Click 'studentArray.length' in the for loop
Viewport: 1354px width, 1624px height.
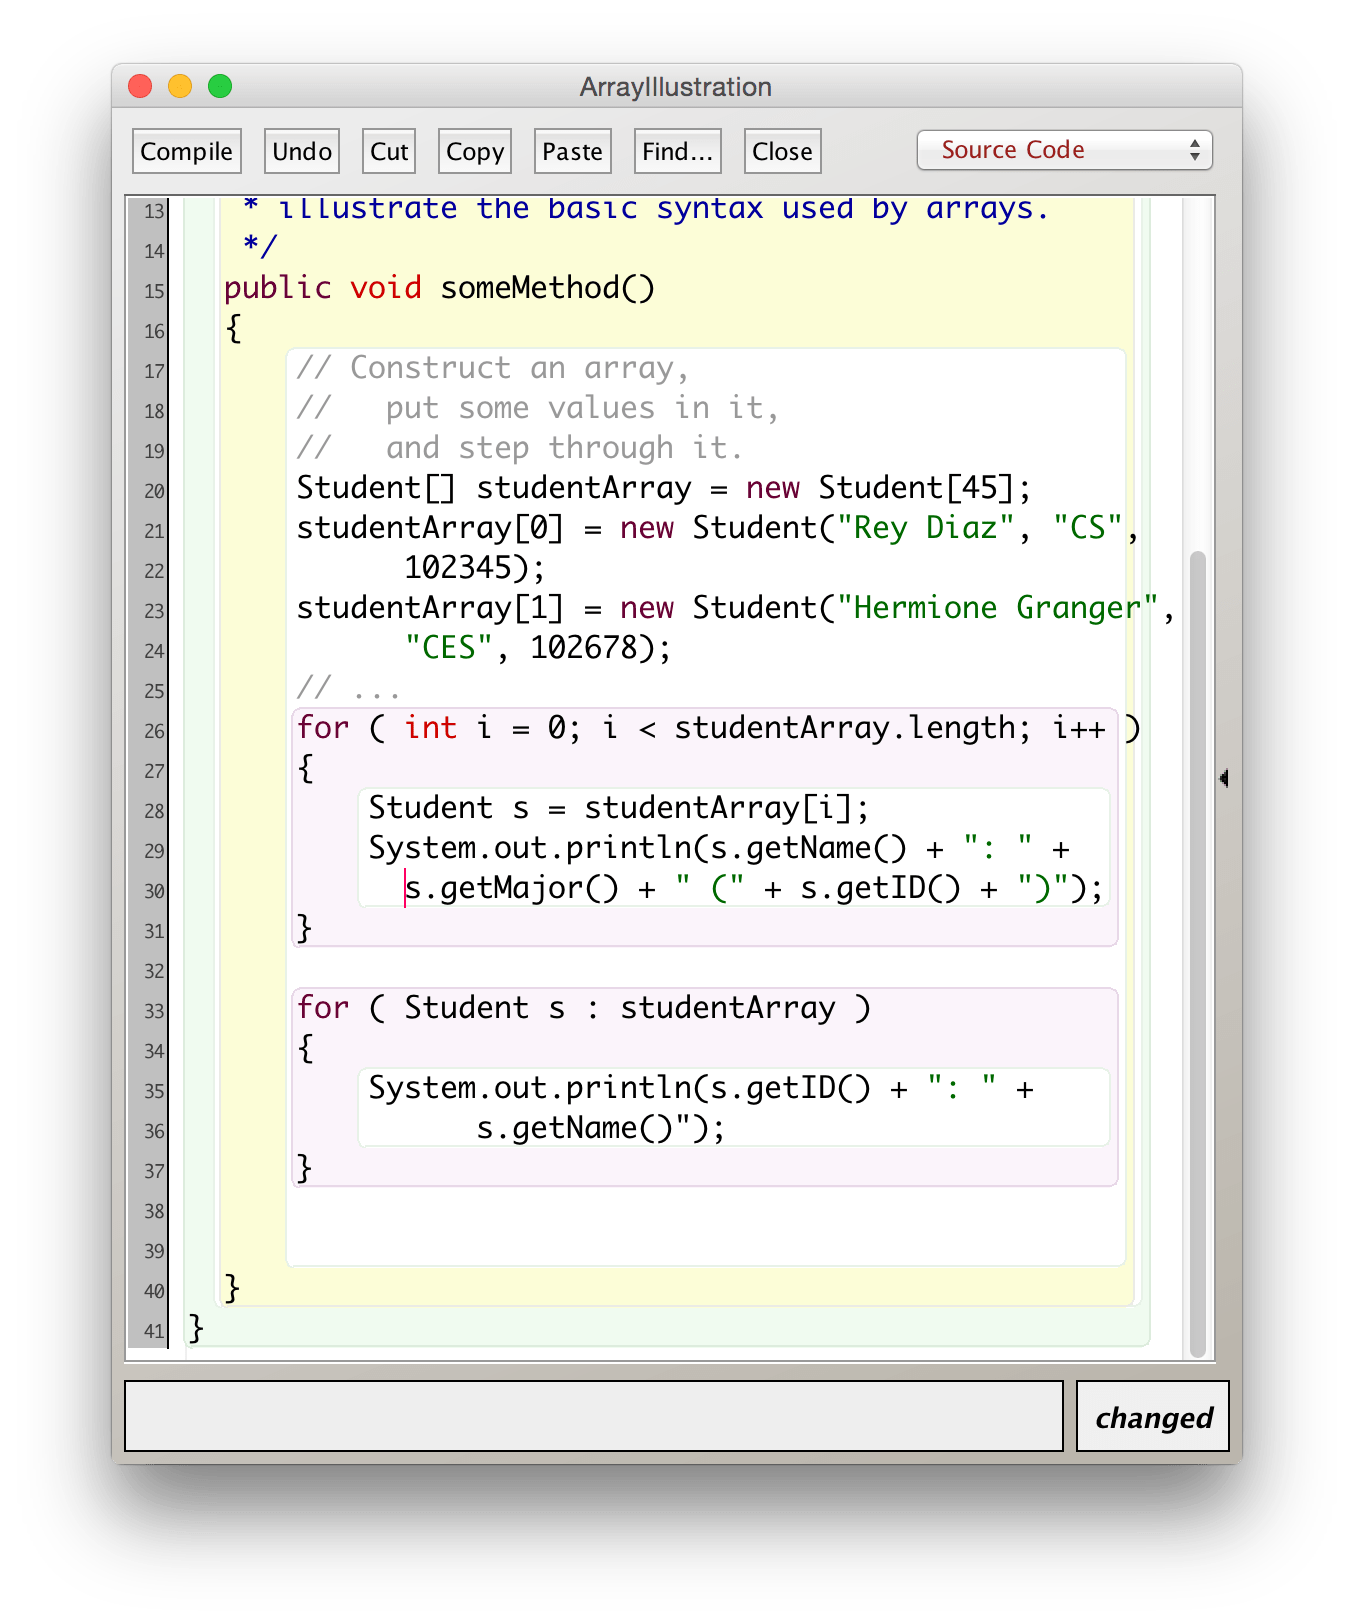point(846,728)
